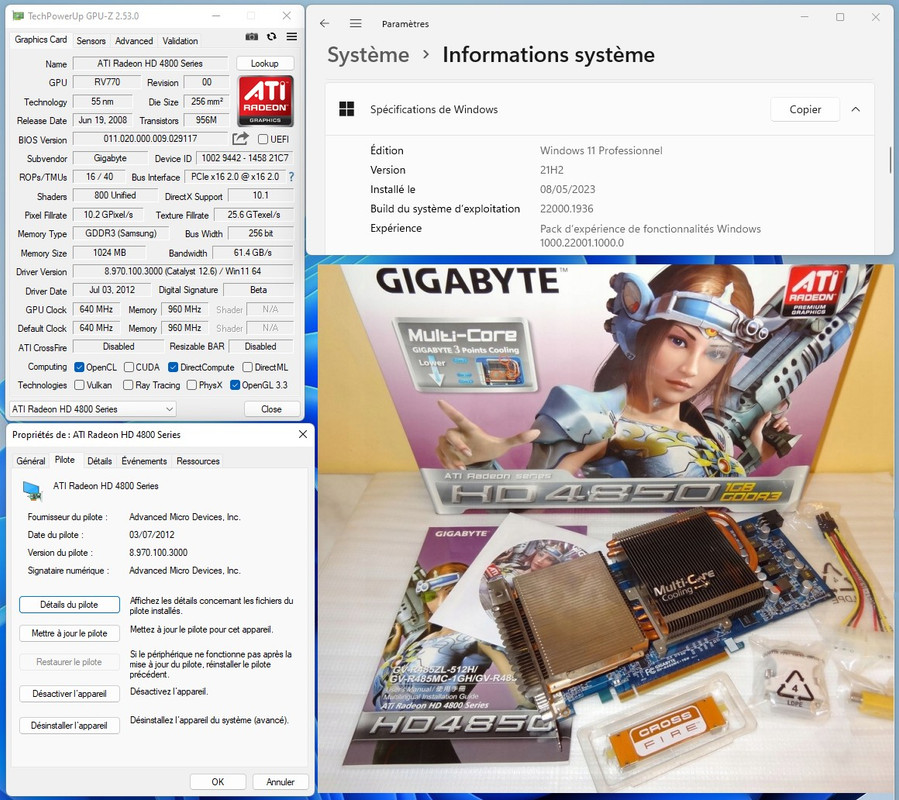Screen dimensions: 899x800
Task: Toggle the Ray Tracing checkbox
Action: pyautogui.click(x=128, y=385)
